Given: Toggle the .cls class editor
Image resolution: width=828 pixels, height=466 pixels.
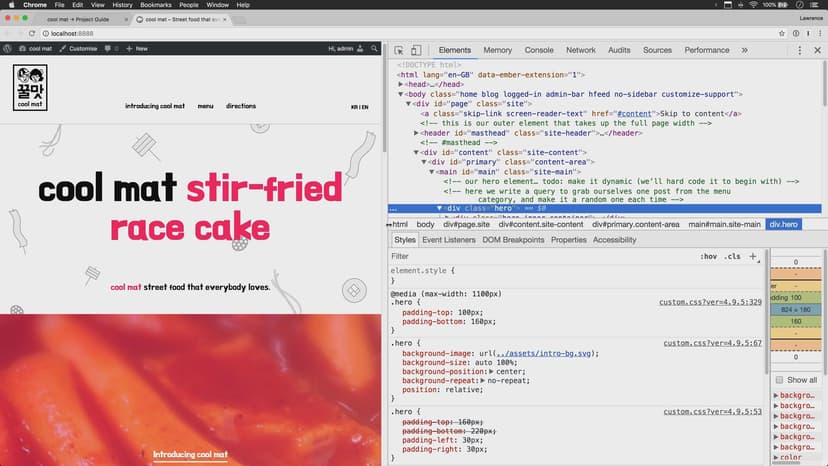Looking at the screenshot, I should [733, 257].
